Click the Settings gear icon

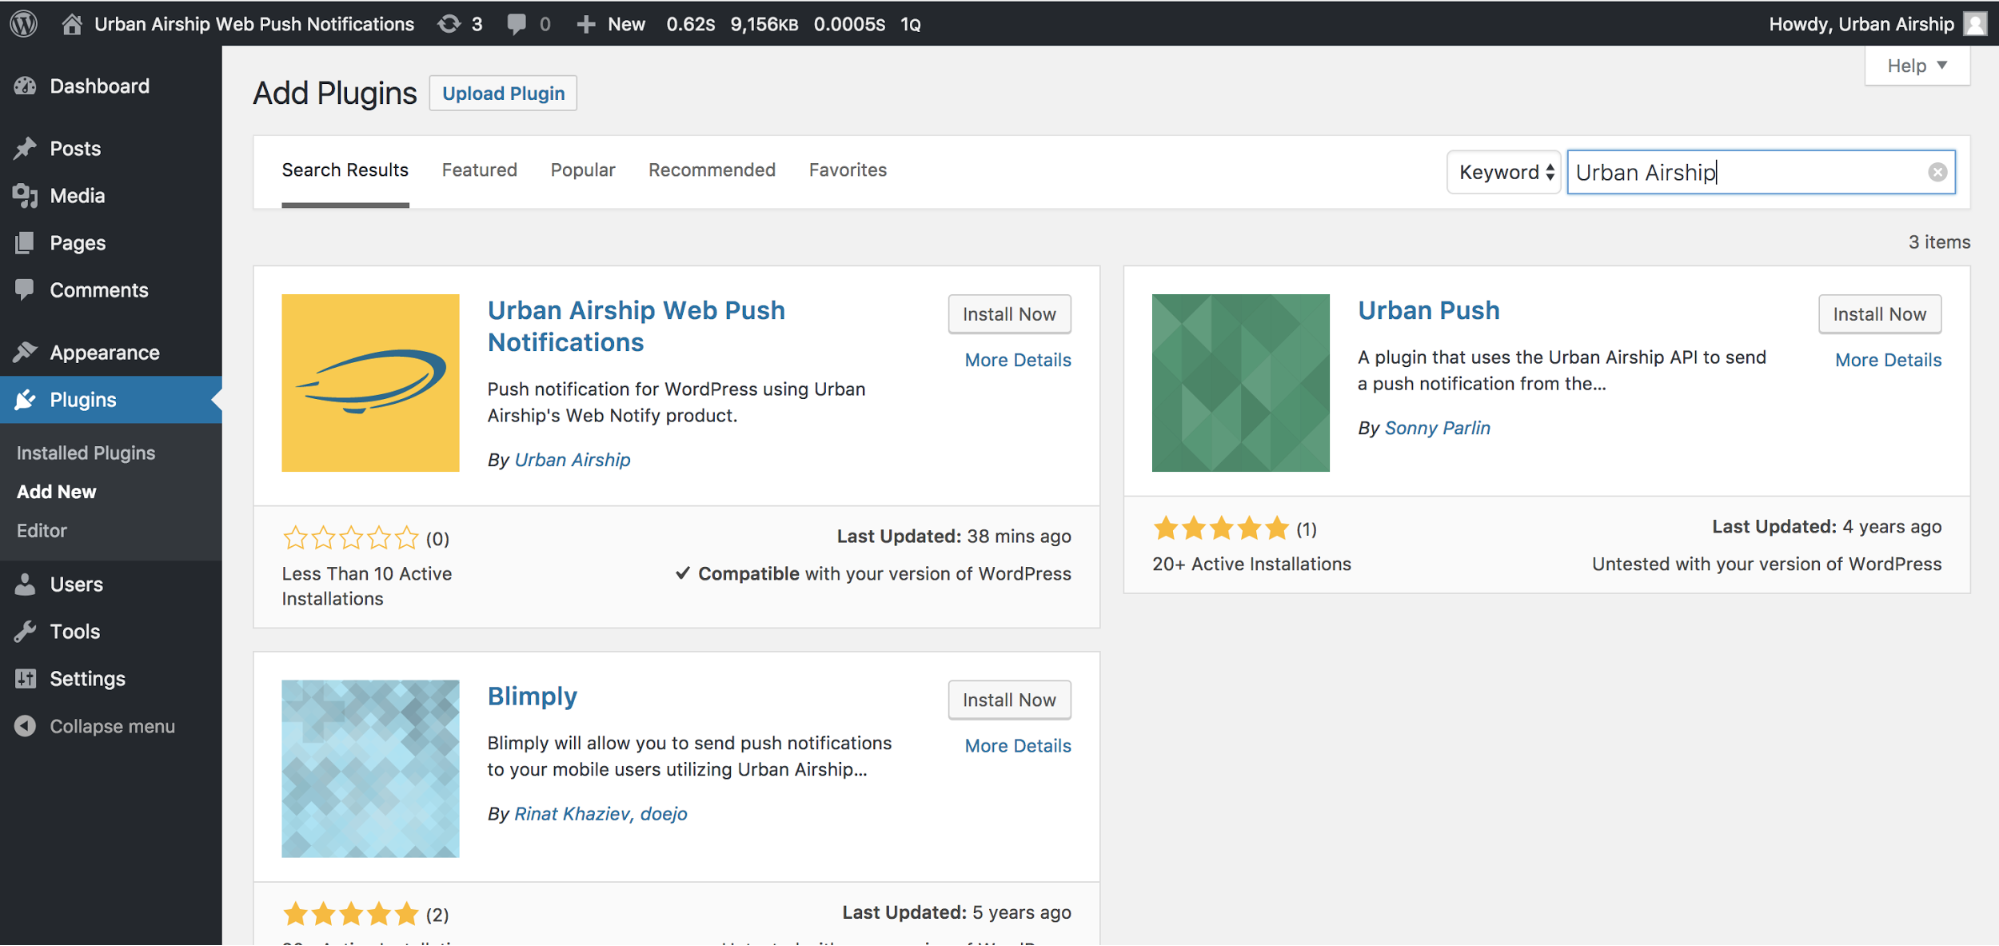click(x=26, y=678)
